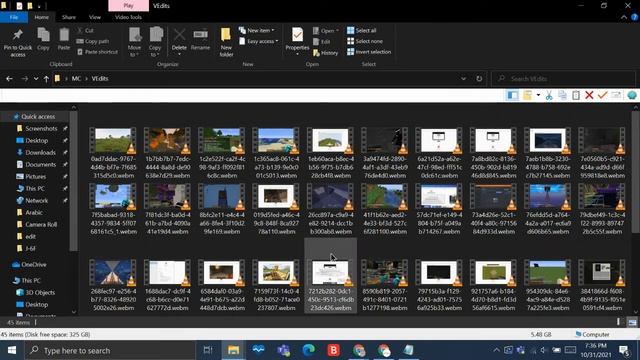Open recent locations dropdown arrow
Viewport: 640px width, 360px height.
point(36,79)
